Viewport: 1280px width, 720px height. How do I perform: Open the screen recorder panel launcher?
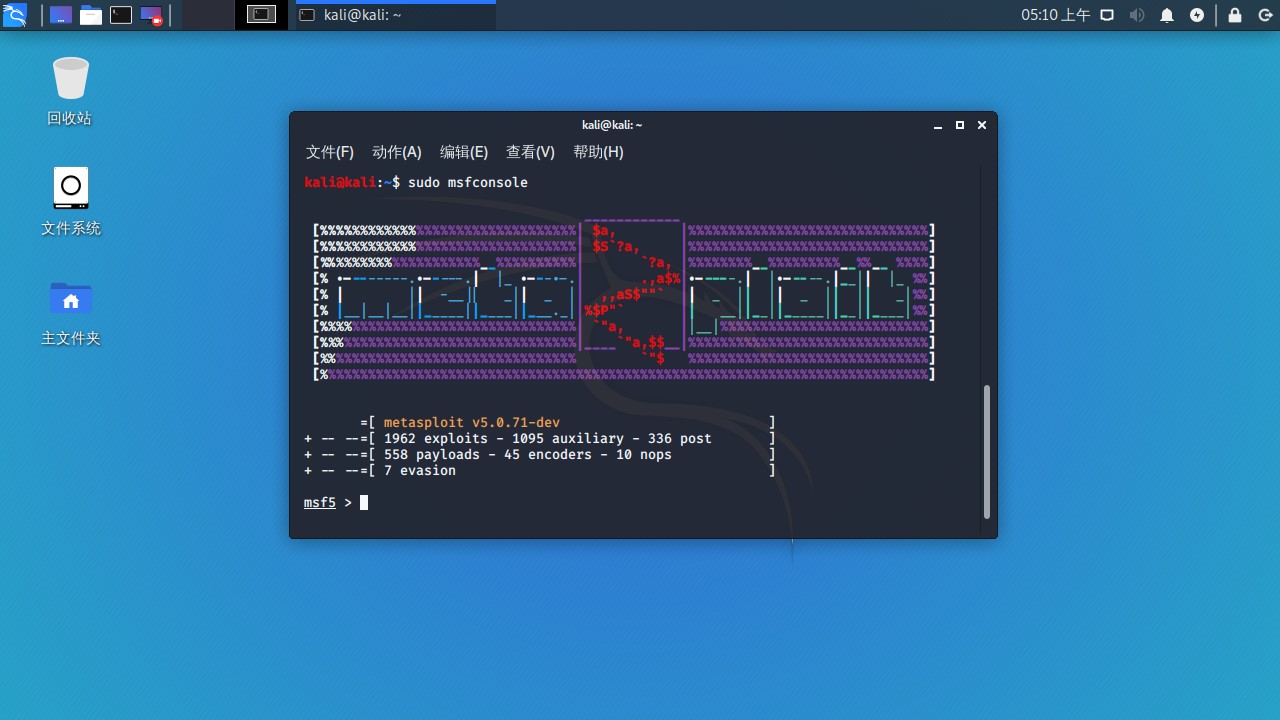pyautogui.click(x=151, y=15)
